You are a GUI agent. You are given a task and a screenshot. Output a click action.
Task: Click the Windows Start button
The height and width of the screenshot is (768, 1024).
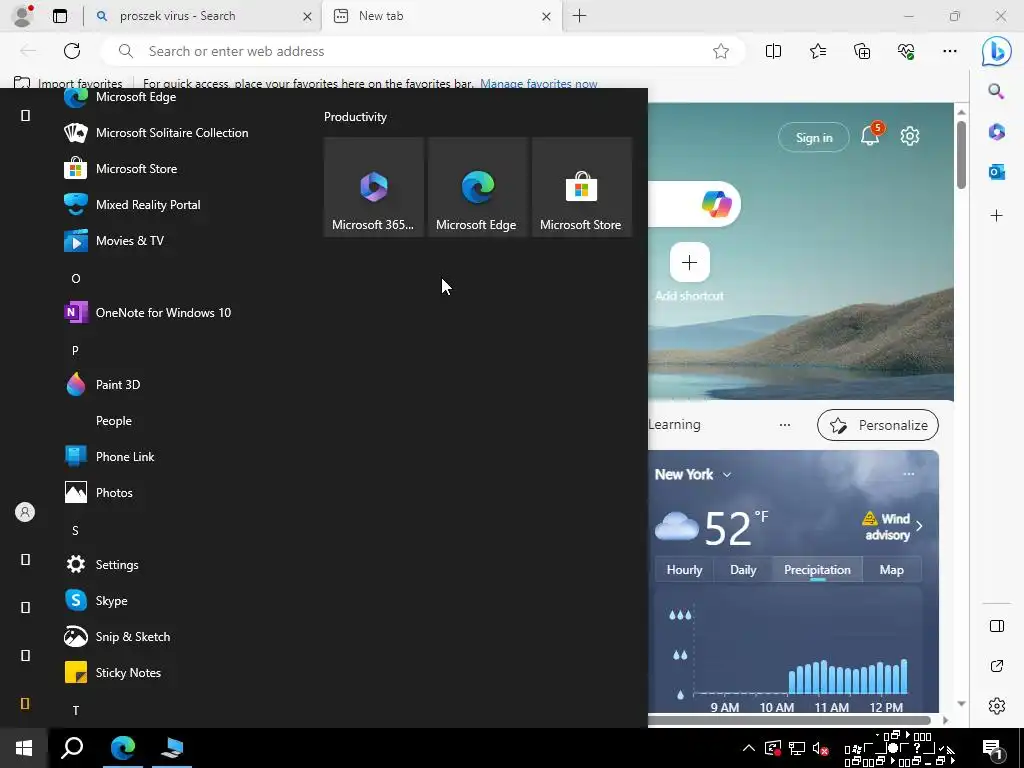(x=24, y=748)
